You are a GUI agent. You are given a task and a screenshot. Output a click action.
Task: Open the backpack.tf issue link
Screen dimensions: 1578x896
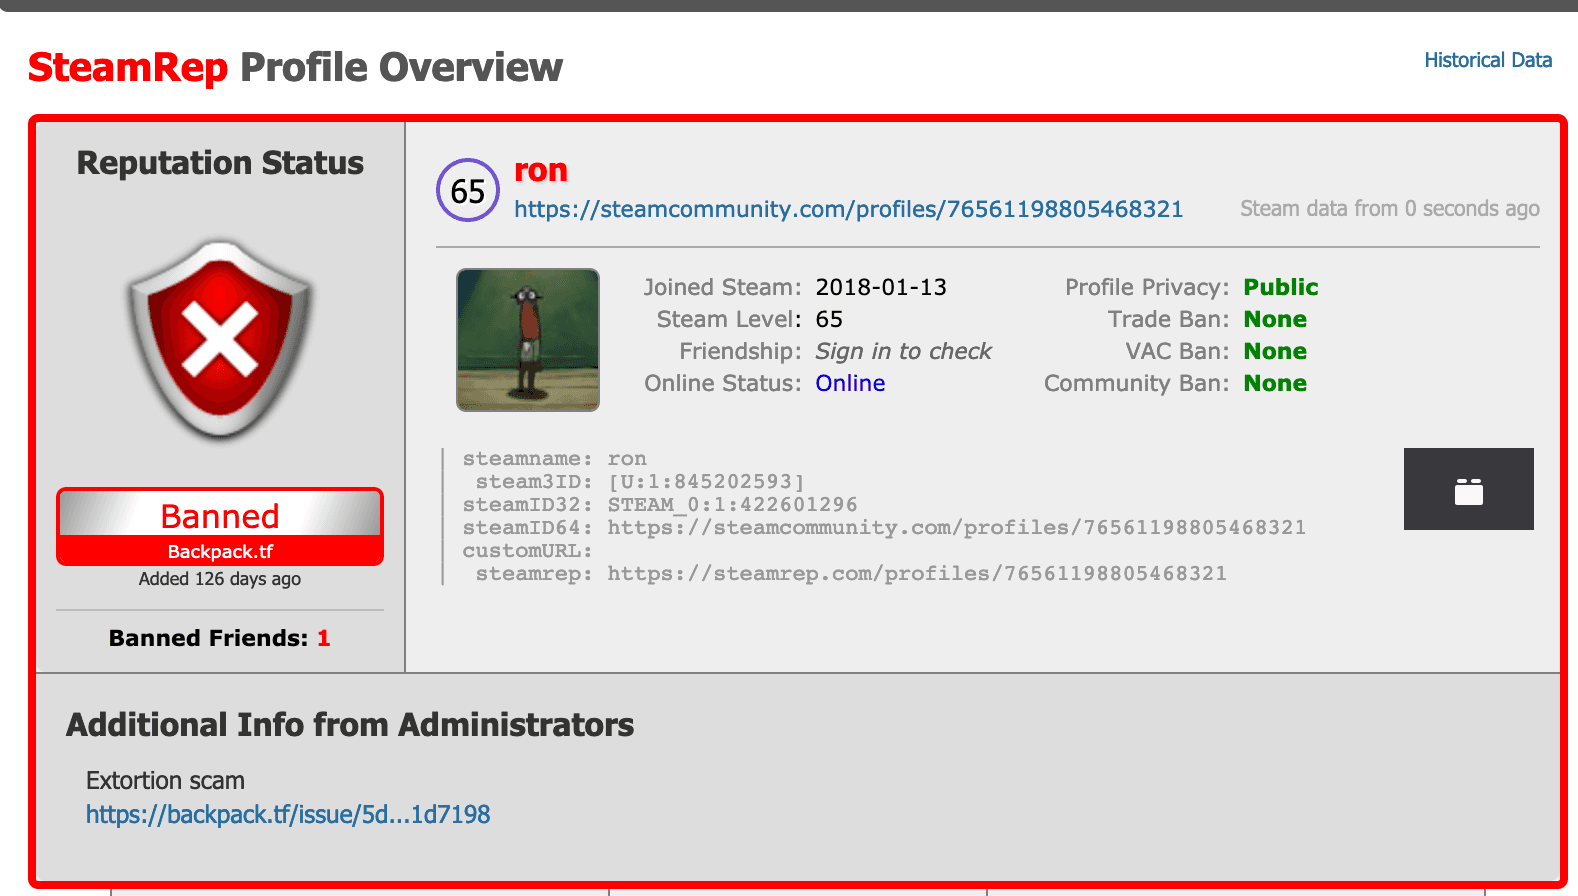[288, 814]
